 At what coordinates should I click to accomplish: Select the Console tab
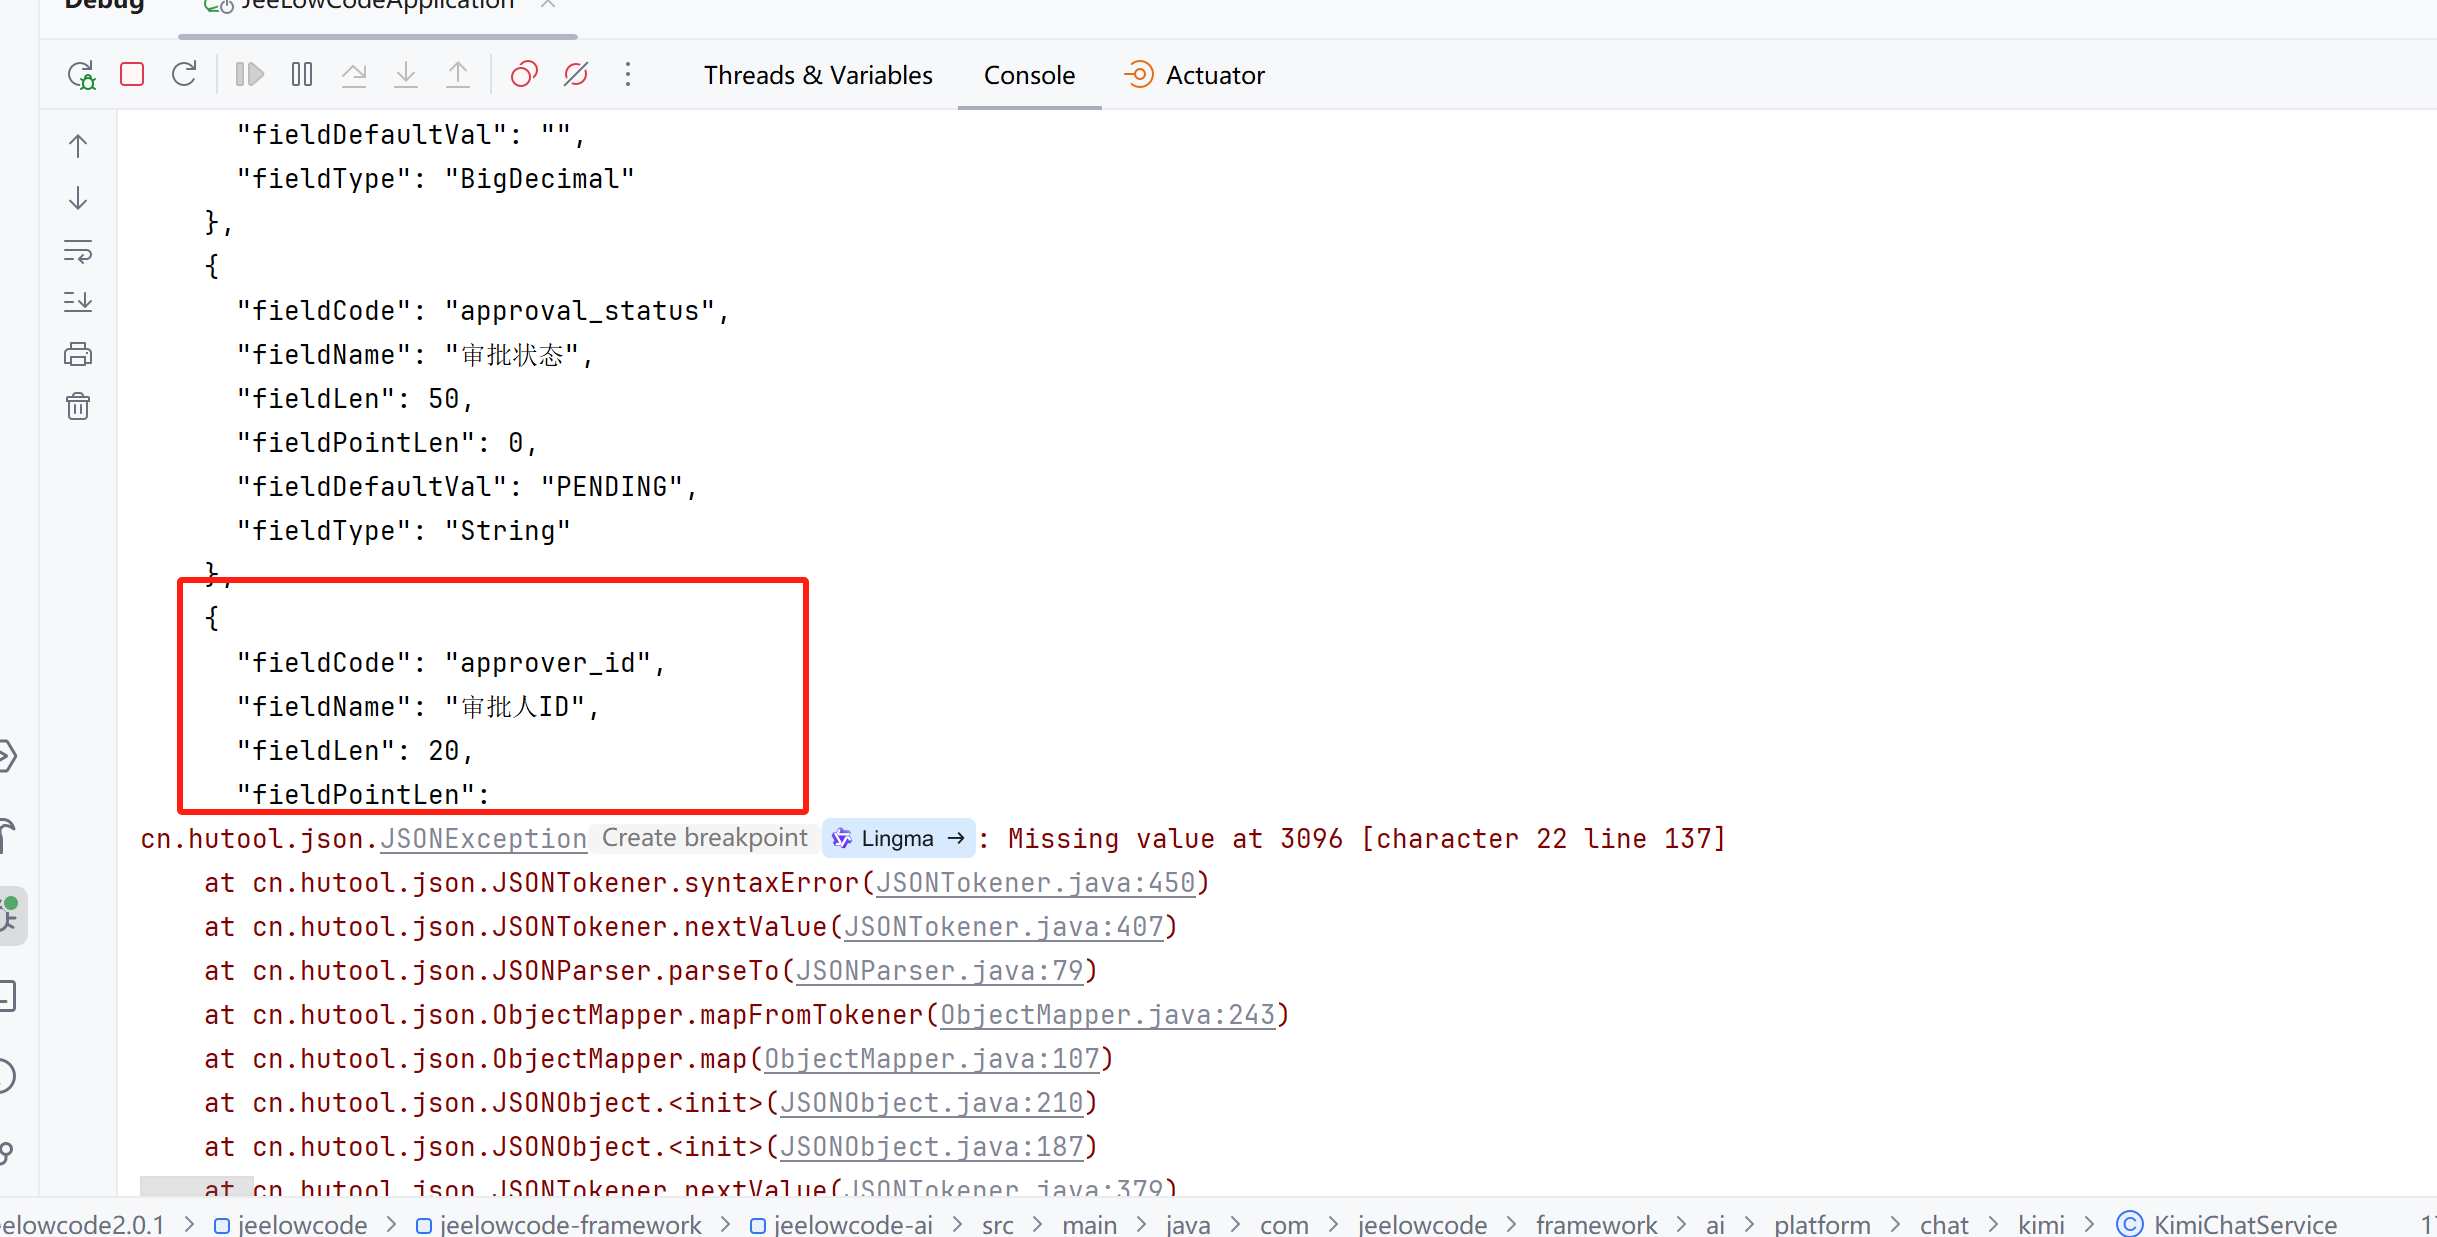pos(1029,75)
